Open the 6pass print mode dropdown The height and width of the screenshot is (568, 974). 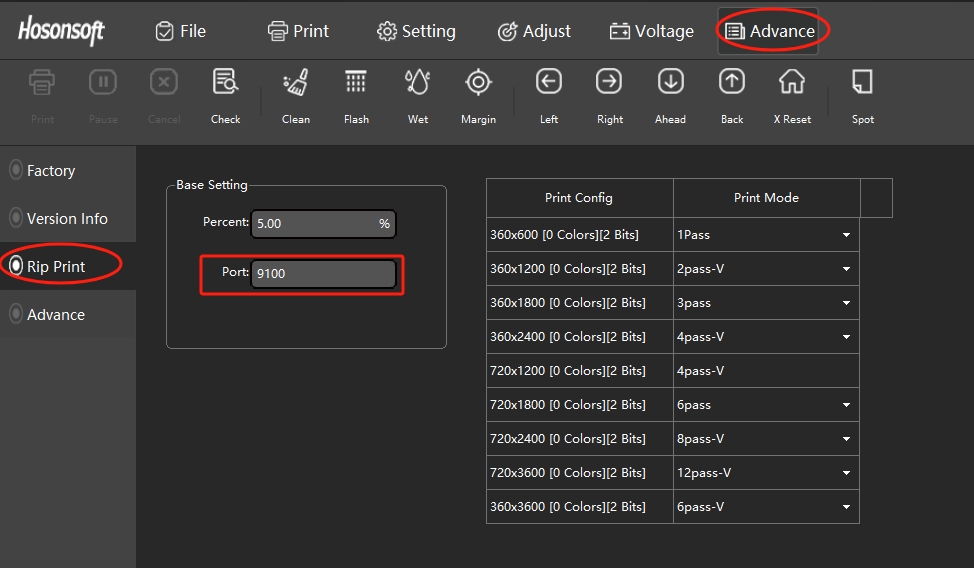click(x=846, y=405)
